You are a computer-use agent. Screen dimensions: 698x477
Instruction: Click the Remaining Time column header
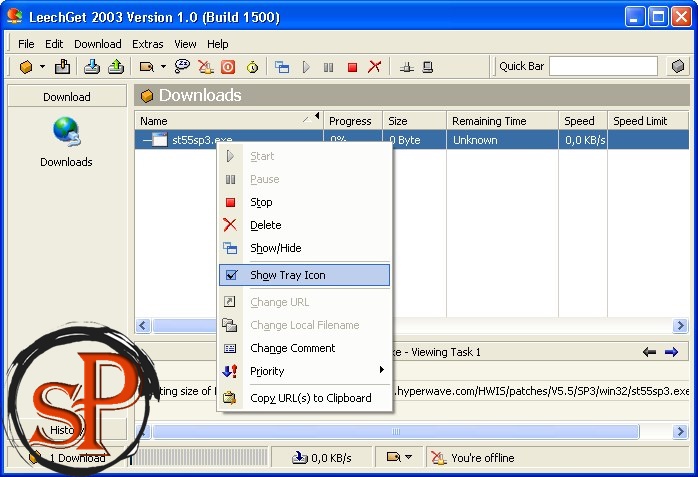point(501,121)
